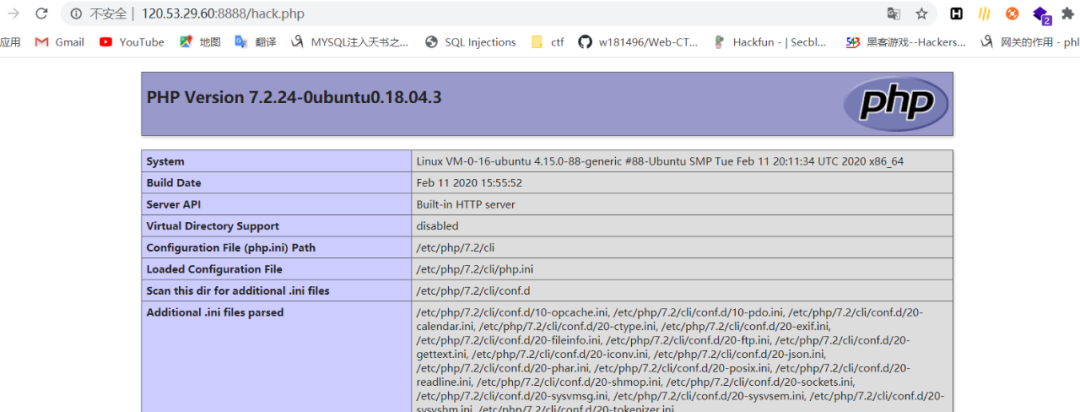This screenshot has width=1080, height=412.
Task: Open the purple extension with badge 2
Action: [x=1040, y=14]
